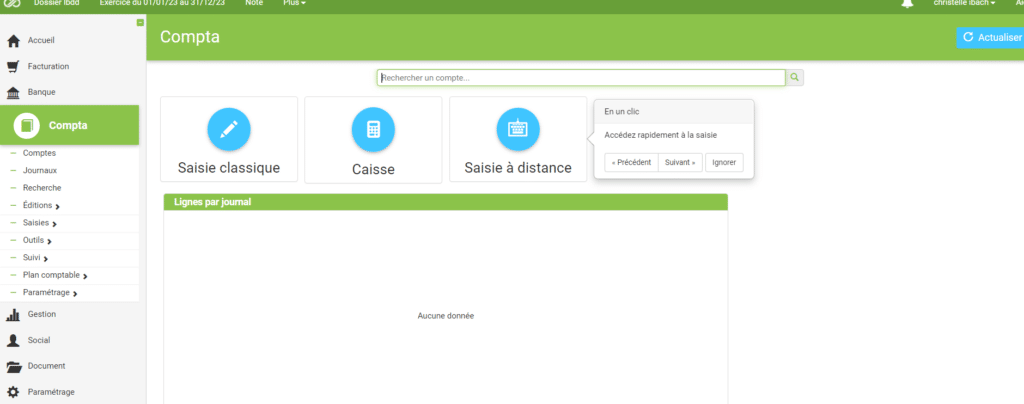Click the Document folder icon

point(13,366)
